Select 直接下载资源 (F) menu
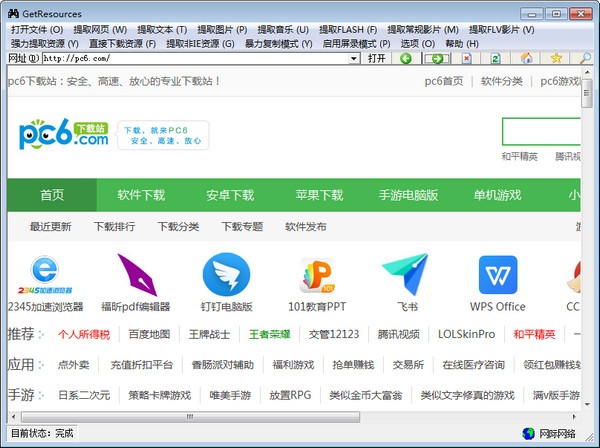This screenshot has height=448, width=600. [x=122, y=44]
